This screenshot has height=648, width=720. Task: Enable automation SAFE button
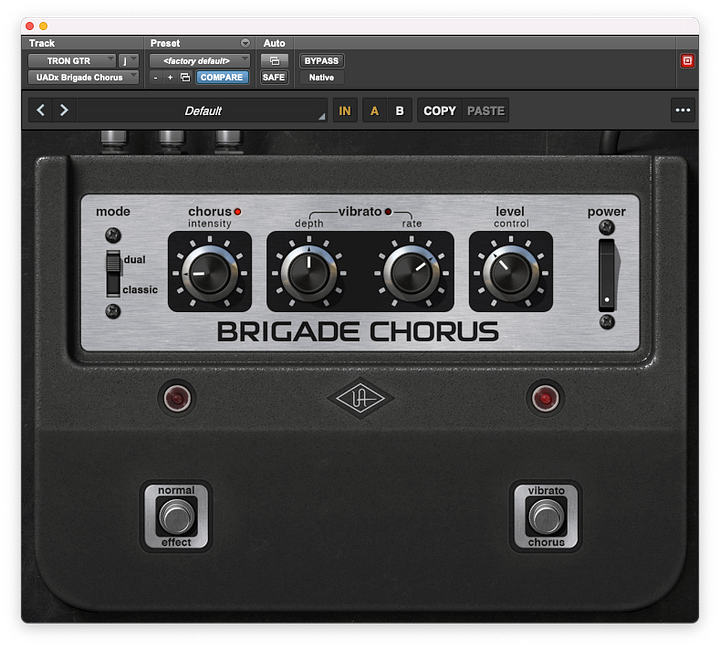274,77
